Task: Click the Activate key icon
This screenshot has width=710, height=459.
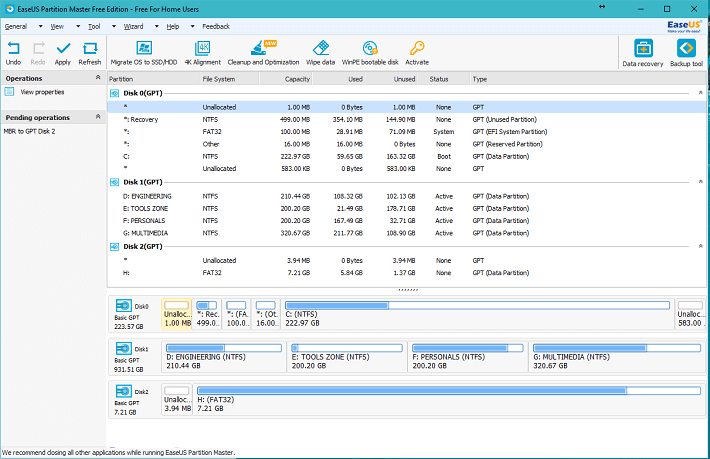Action: click(x=417, y=48)
